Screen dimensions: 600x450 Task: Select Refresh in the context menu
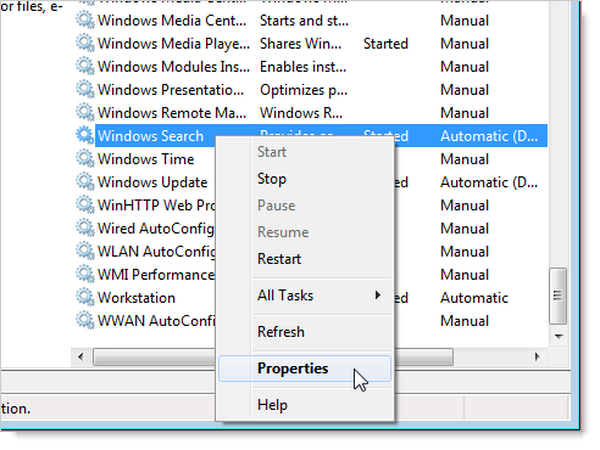280,332
